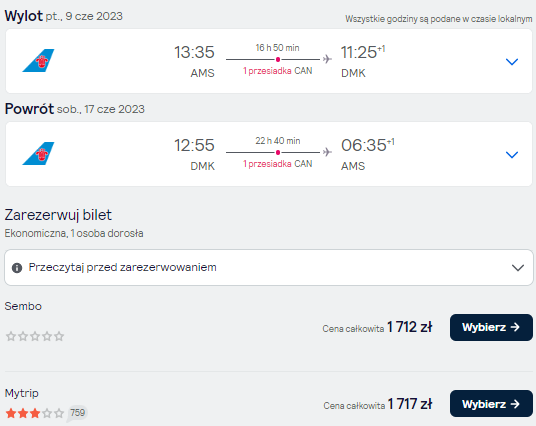The image size is (536, 426).
Task: Click outbound '1 przesiadka CAN' stopover label
Action: [x=278, y=71]
